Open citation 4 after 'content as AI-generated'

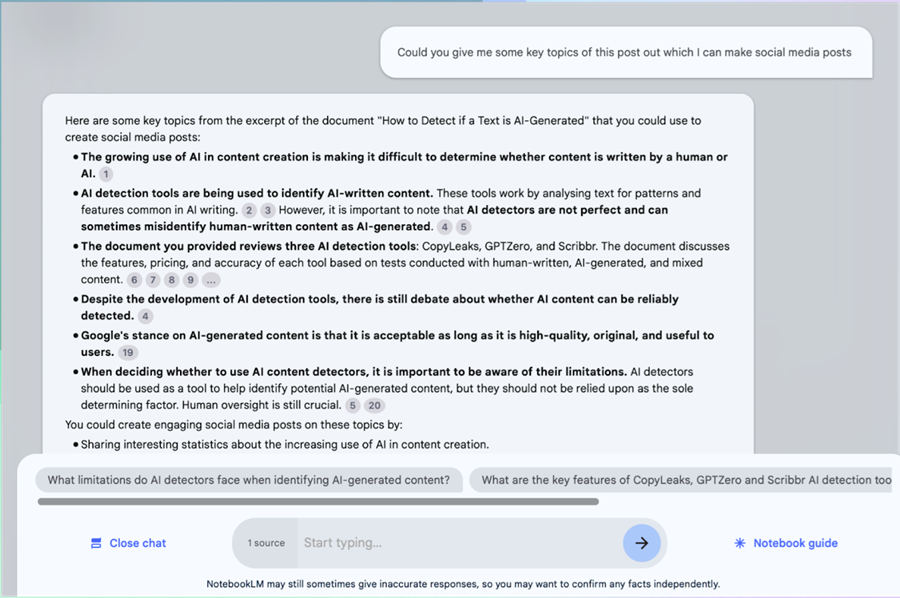pos(444,227)
